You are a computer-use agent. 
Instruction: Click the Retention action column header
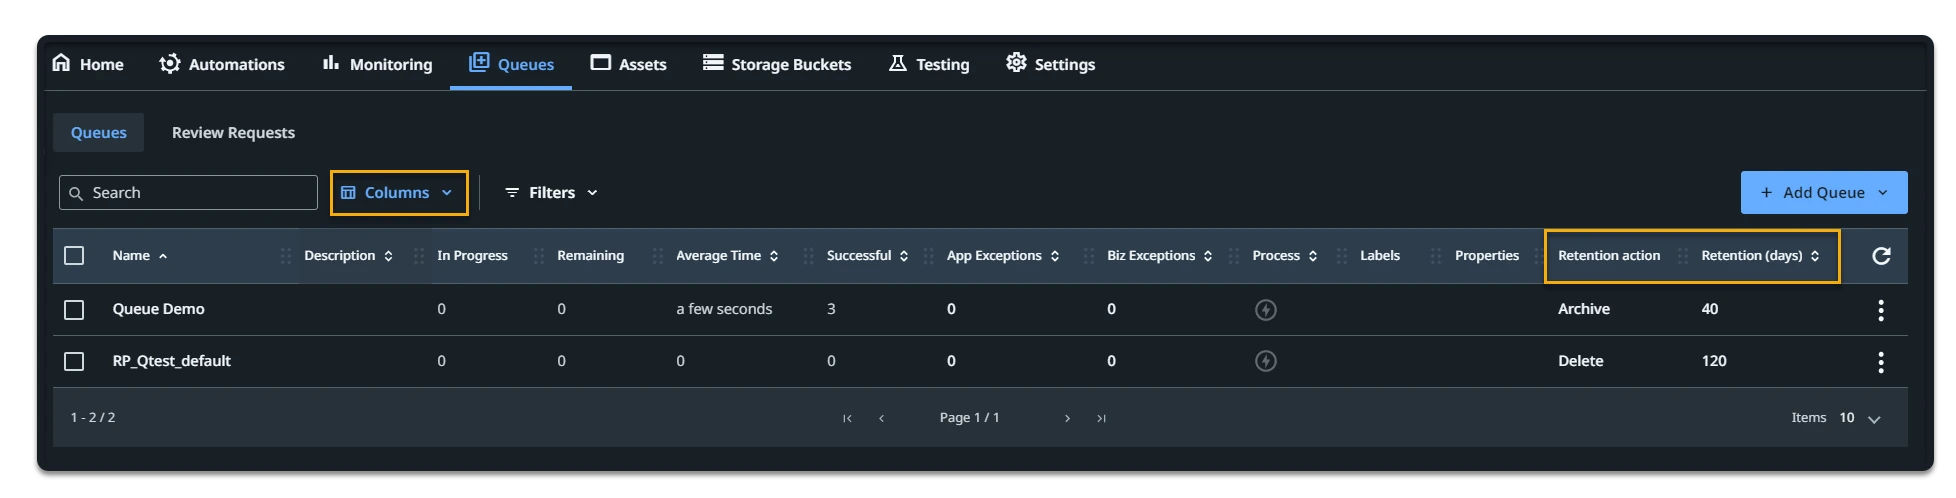1609,256
